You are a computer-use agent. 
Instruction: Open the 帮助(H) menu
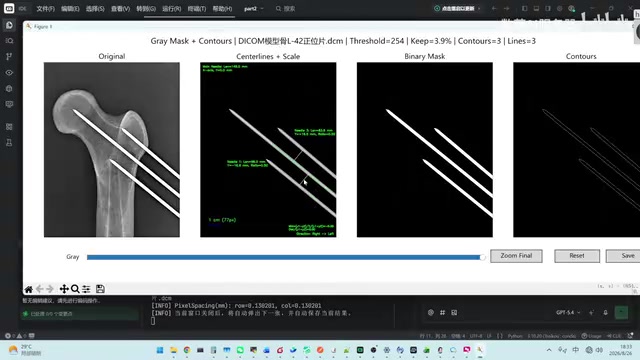[222, 9]
